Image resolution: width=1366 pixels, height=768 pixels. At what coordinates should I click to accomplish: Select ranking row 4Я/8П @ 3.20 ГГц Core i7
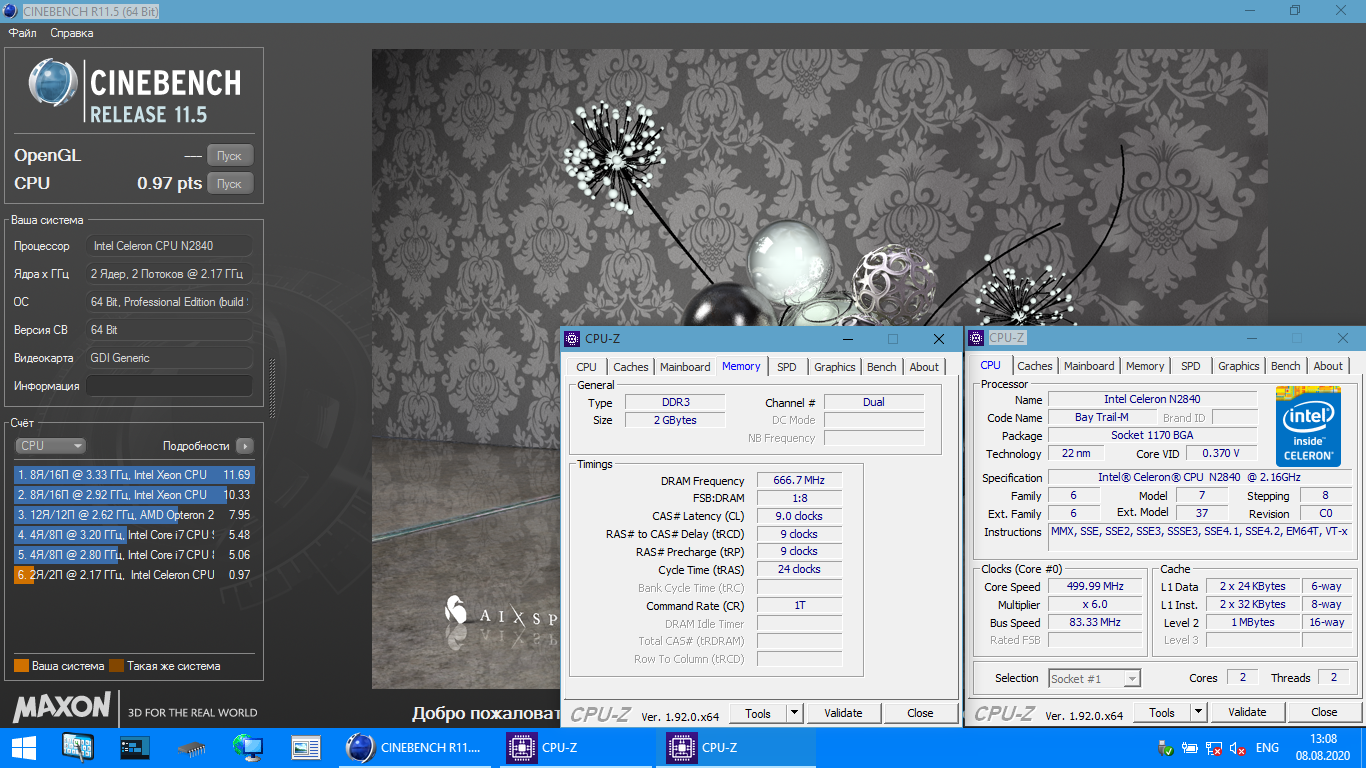tap(134, 535)
